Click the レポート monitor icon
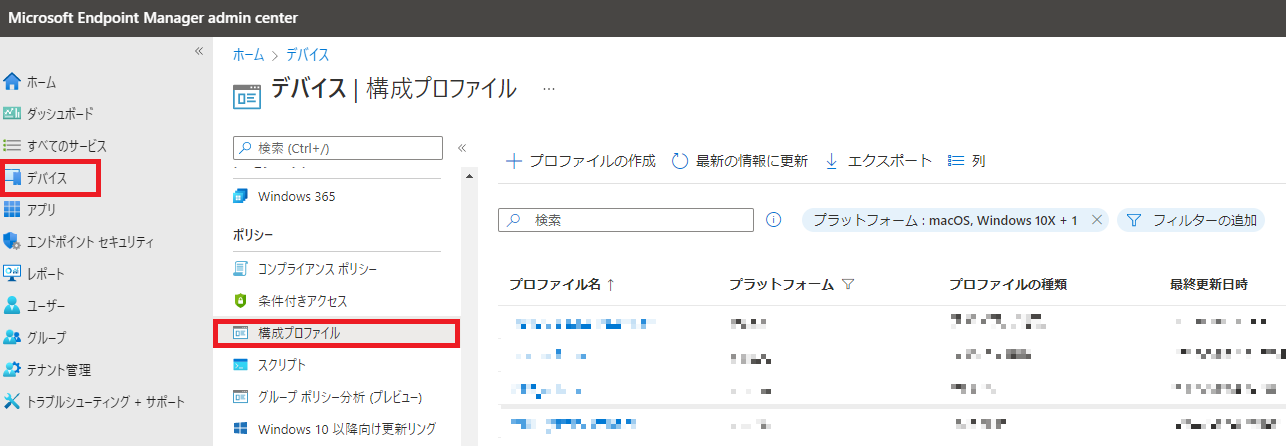The width and height of the screenshot is (1286, 446). coord(12,274)
